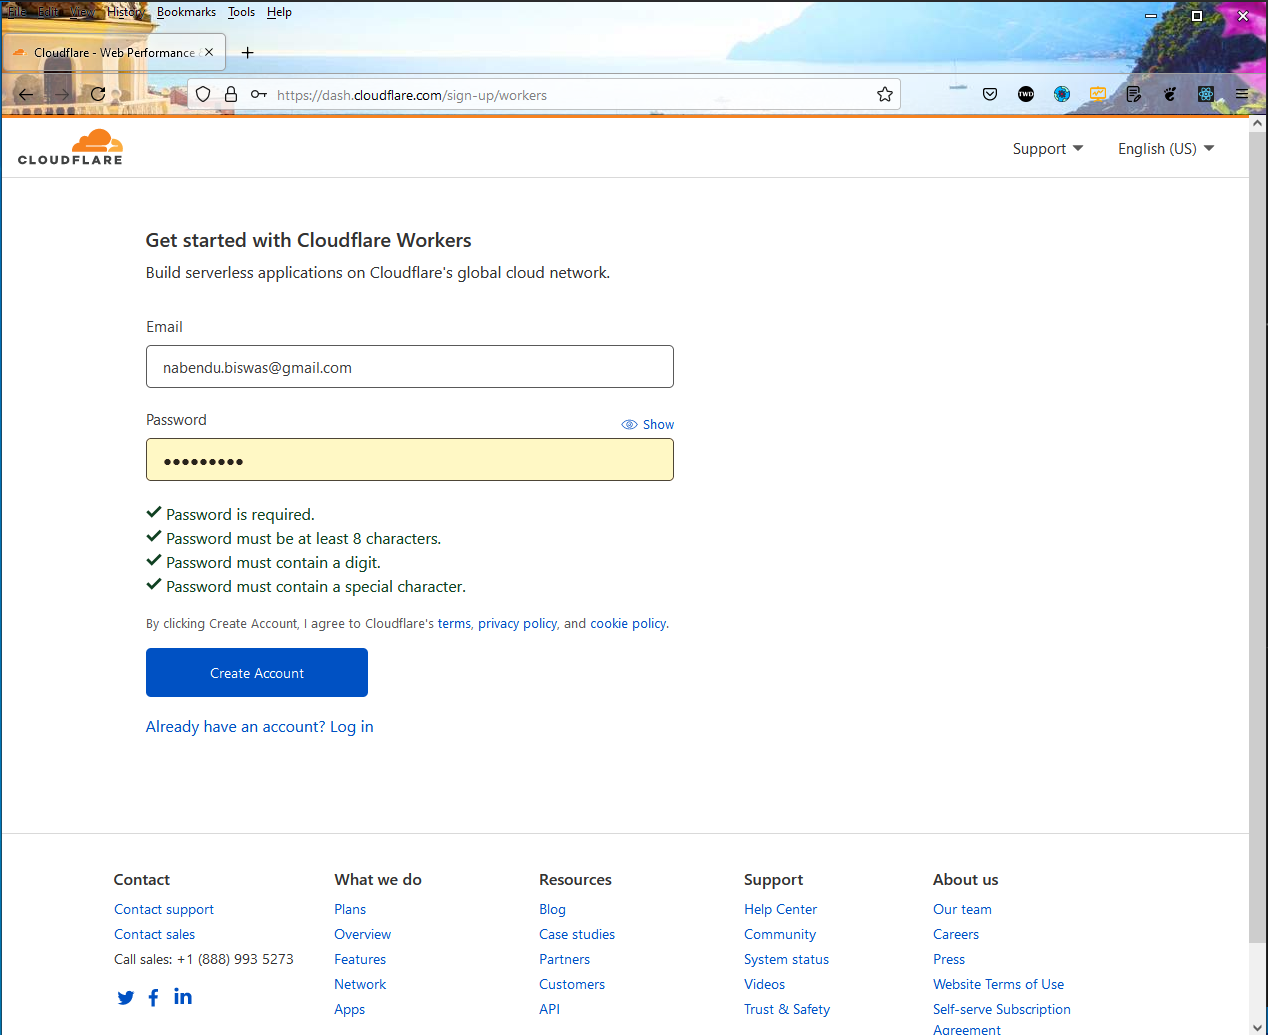Open the Press footer link
This screenshot has width=1268, height=1035.
949,959
